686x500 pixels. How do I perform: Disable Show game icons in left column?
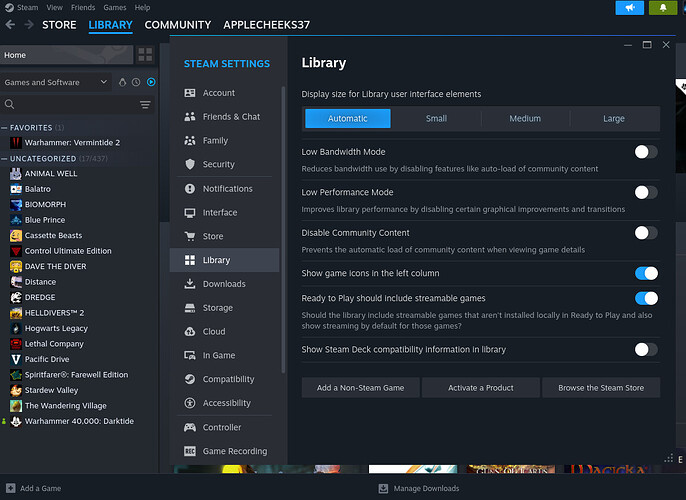646,273
